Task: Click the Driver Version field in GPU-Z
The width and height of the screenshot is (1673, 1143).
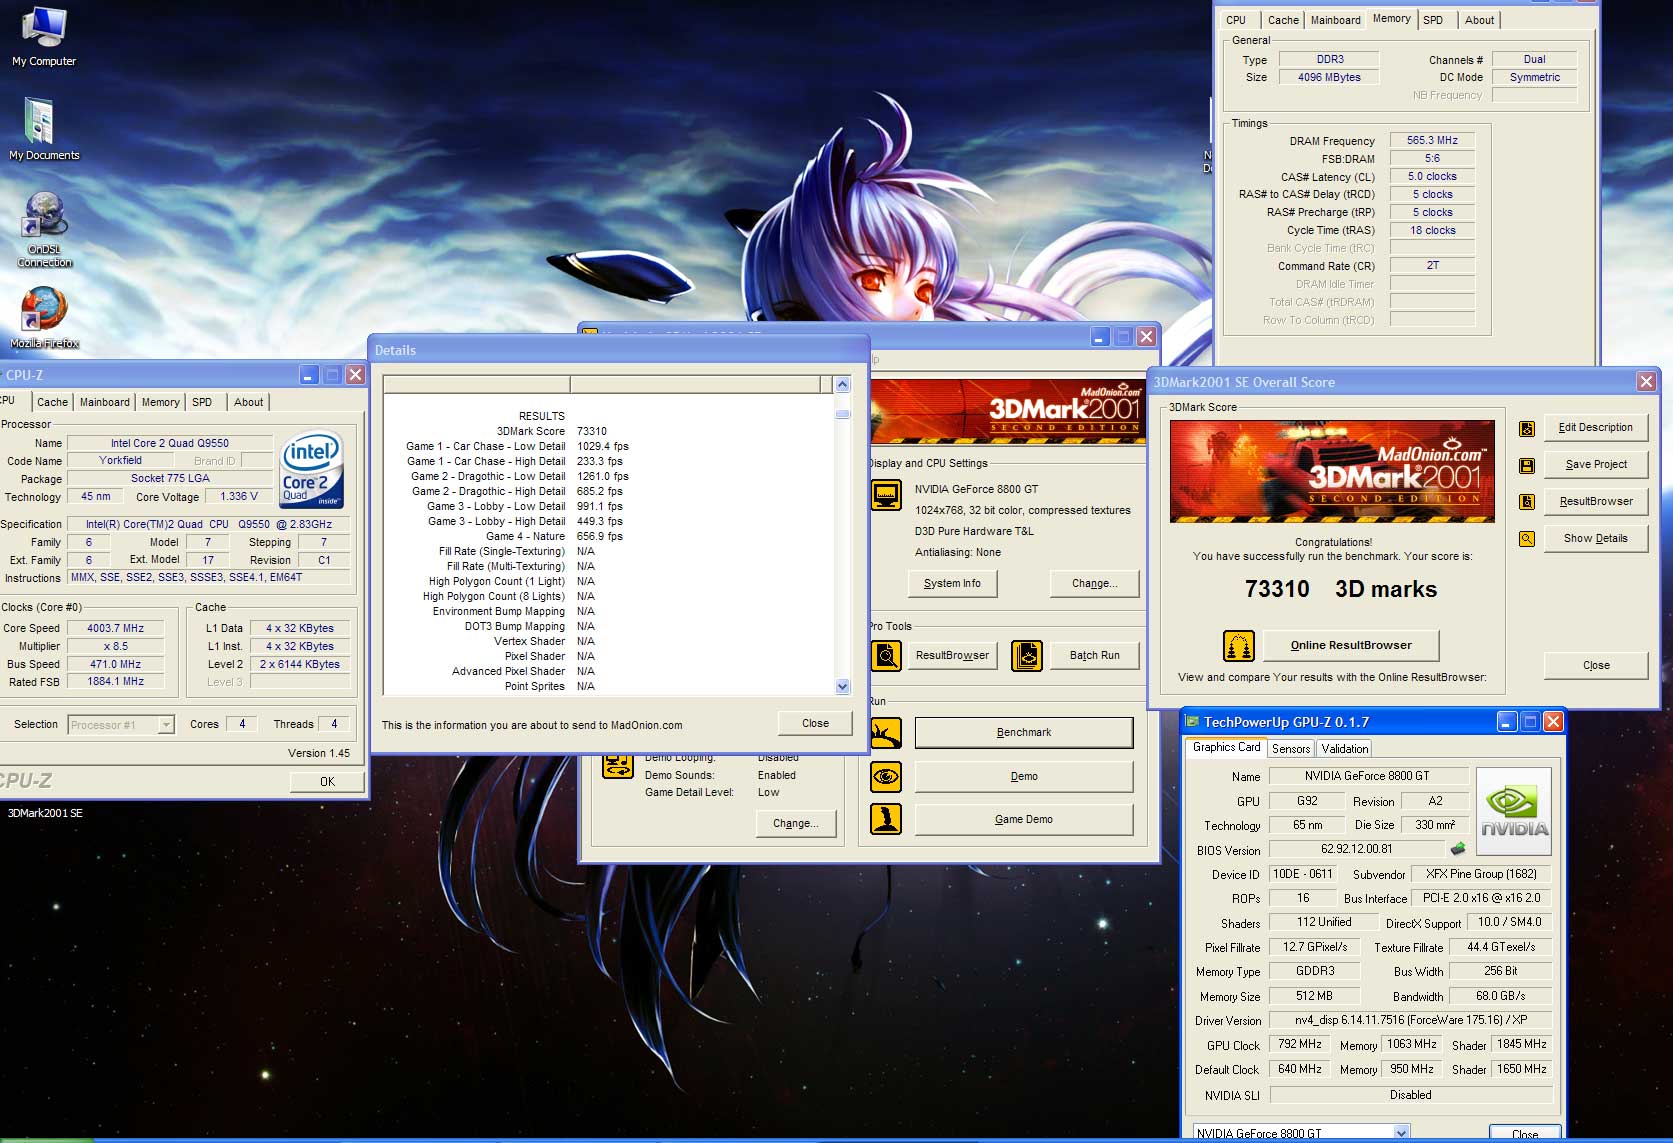Action: [x=1410, y=1021]
